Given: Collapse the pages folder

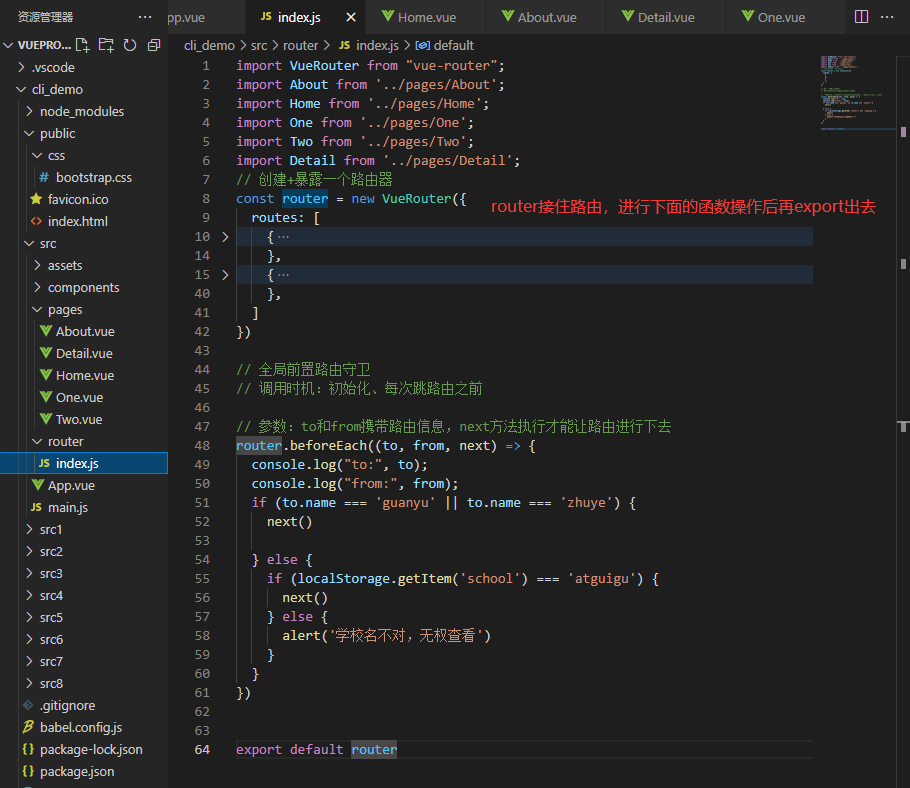Looking at the screenshot, I should tap(37, 309).
